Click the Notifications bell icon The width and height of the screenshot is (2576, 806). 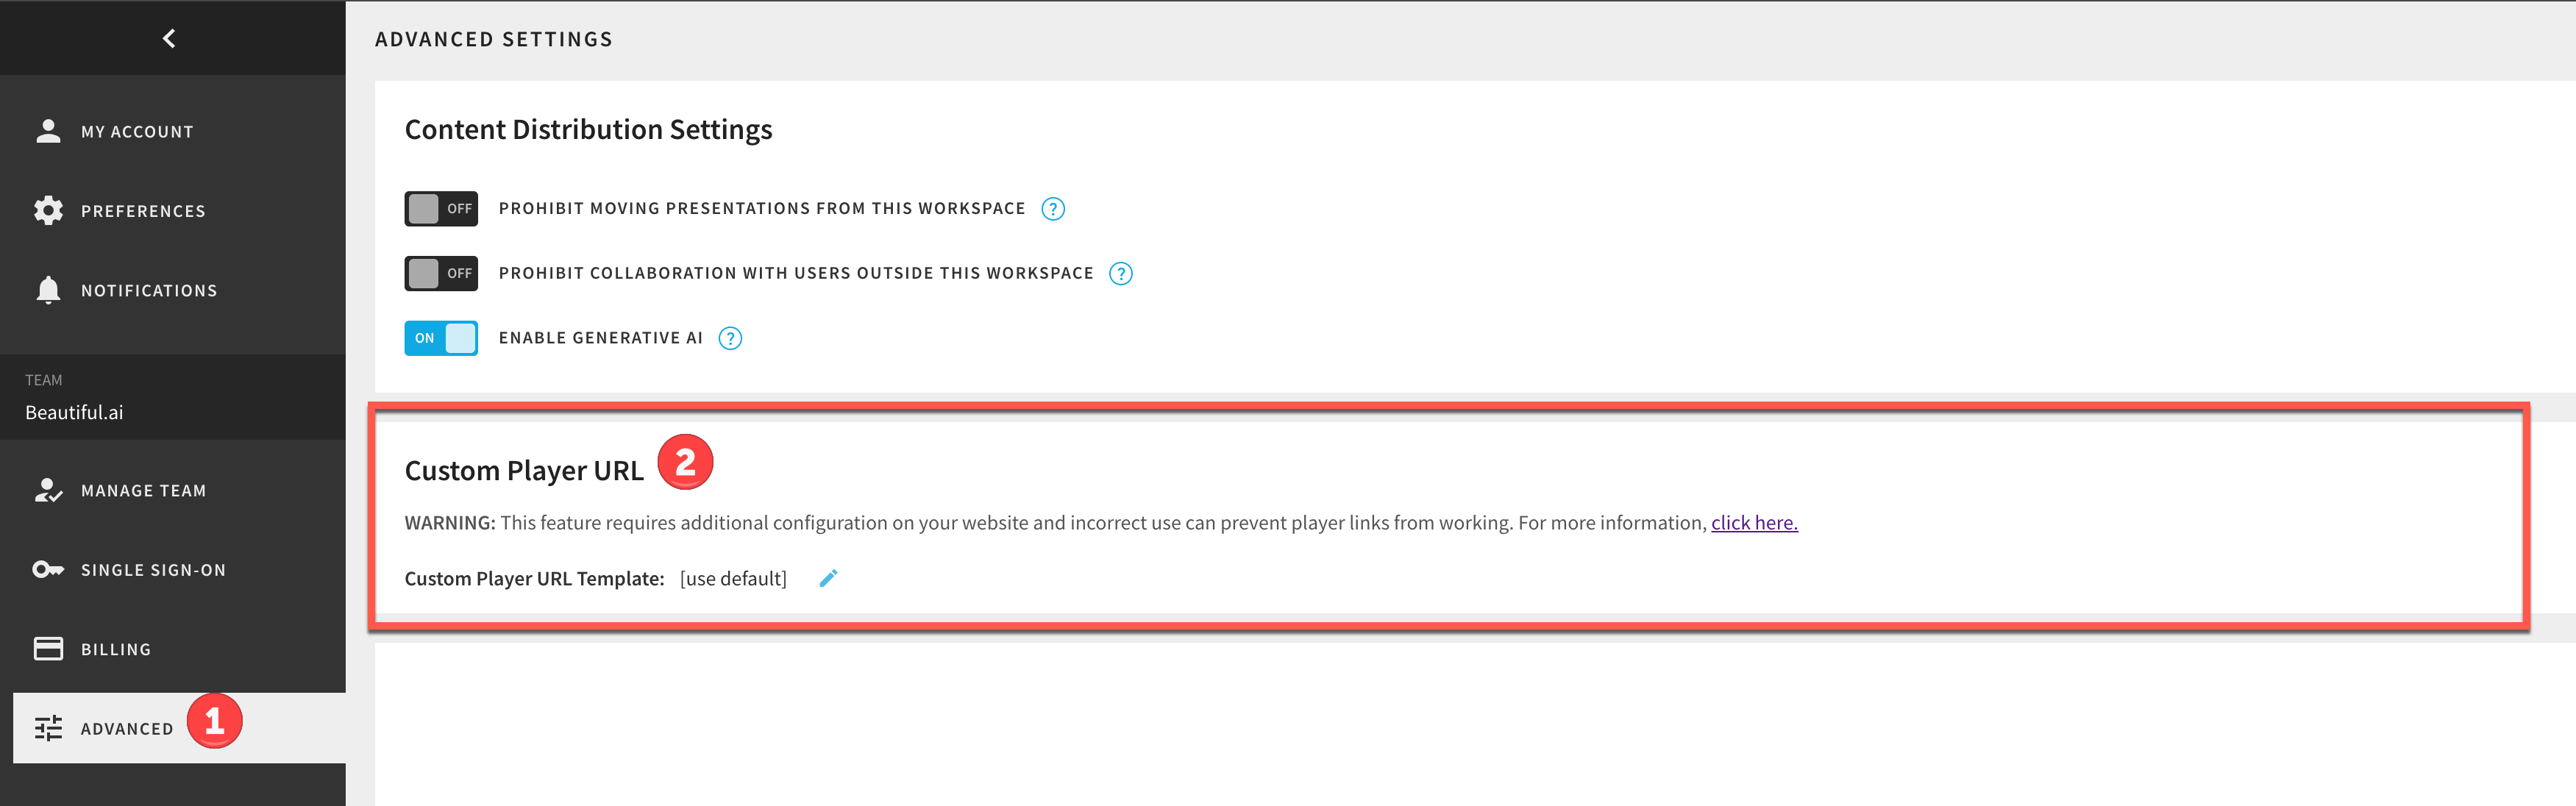pyautogui.click(x=48, y=290)
